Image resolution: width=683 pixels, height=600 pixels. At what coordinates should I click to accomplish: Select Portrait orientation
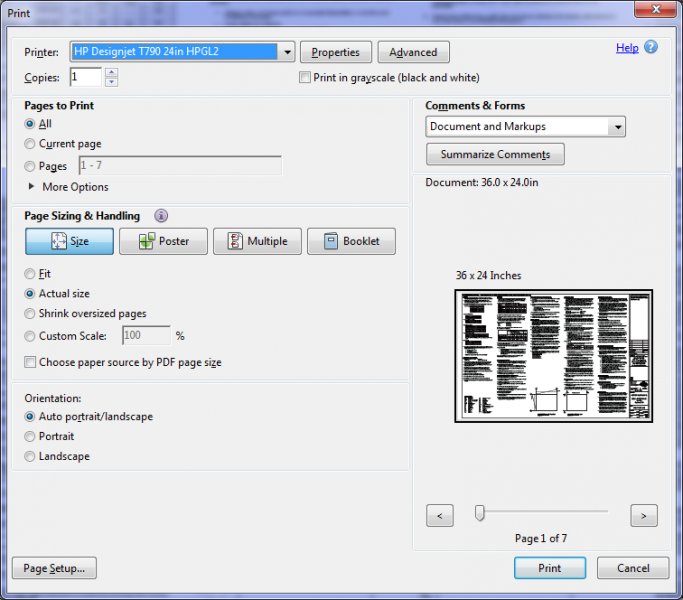[30, 436]
